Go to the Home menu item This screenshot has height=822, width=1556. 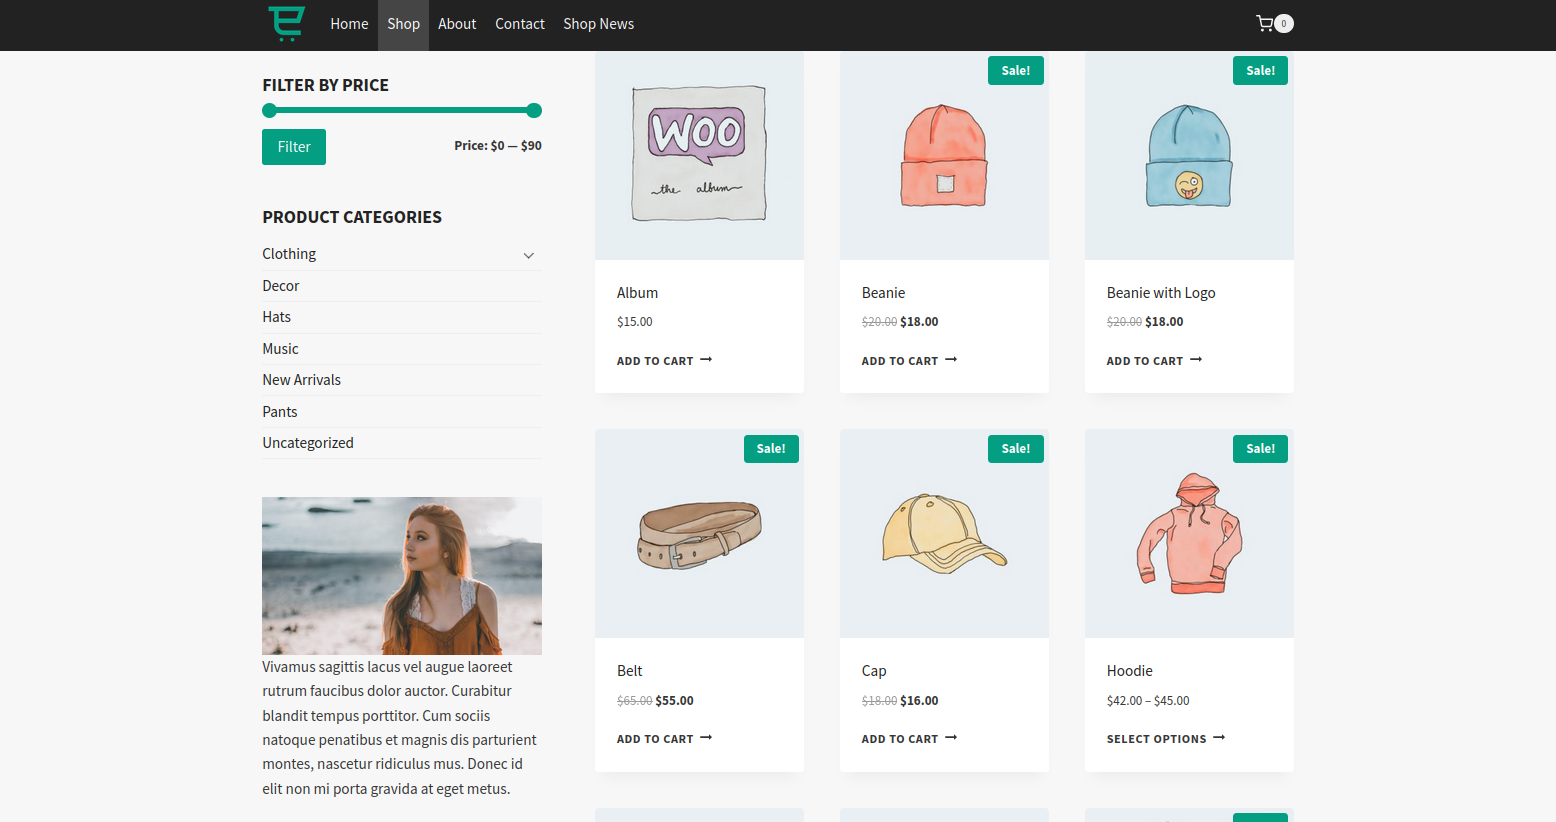[x=349, y=24]
